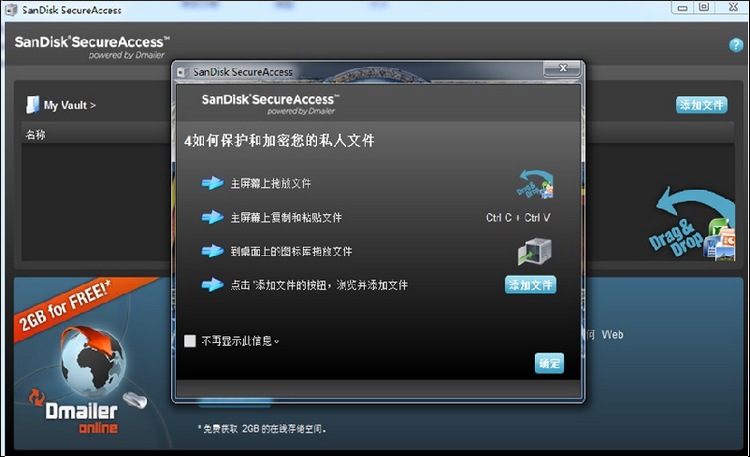This screenshot has height=457, width=750.
Task: Click 添加文件 button in main window
Action: click(x=702, y=105)
